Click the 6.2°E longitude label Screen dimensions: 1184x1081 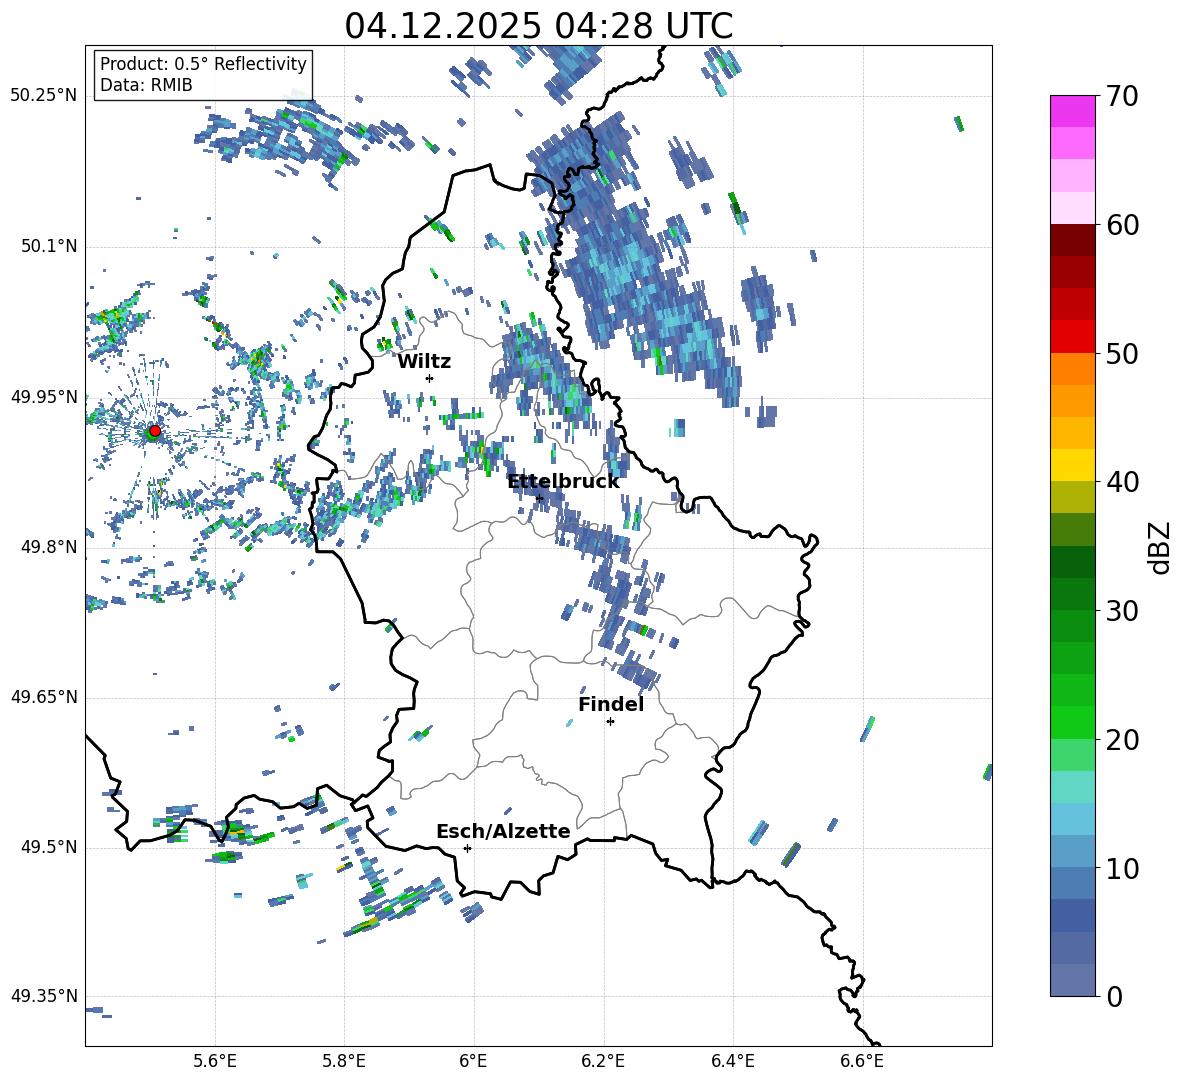coord(603,1061)
